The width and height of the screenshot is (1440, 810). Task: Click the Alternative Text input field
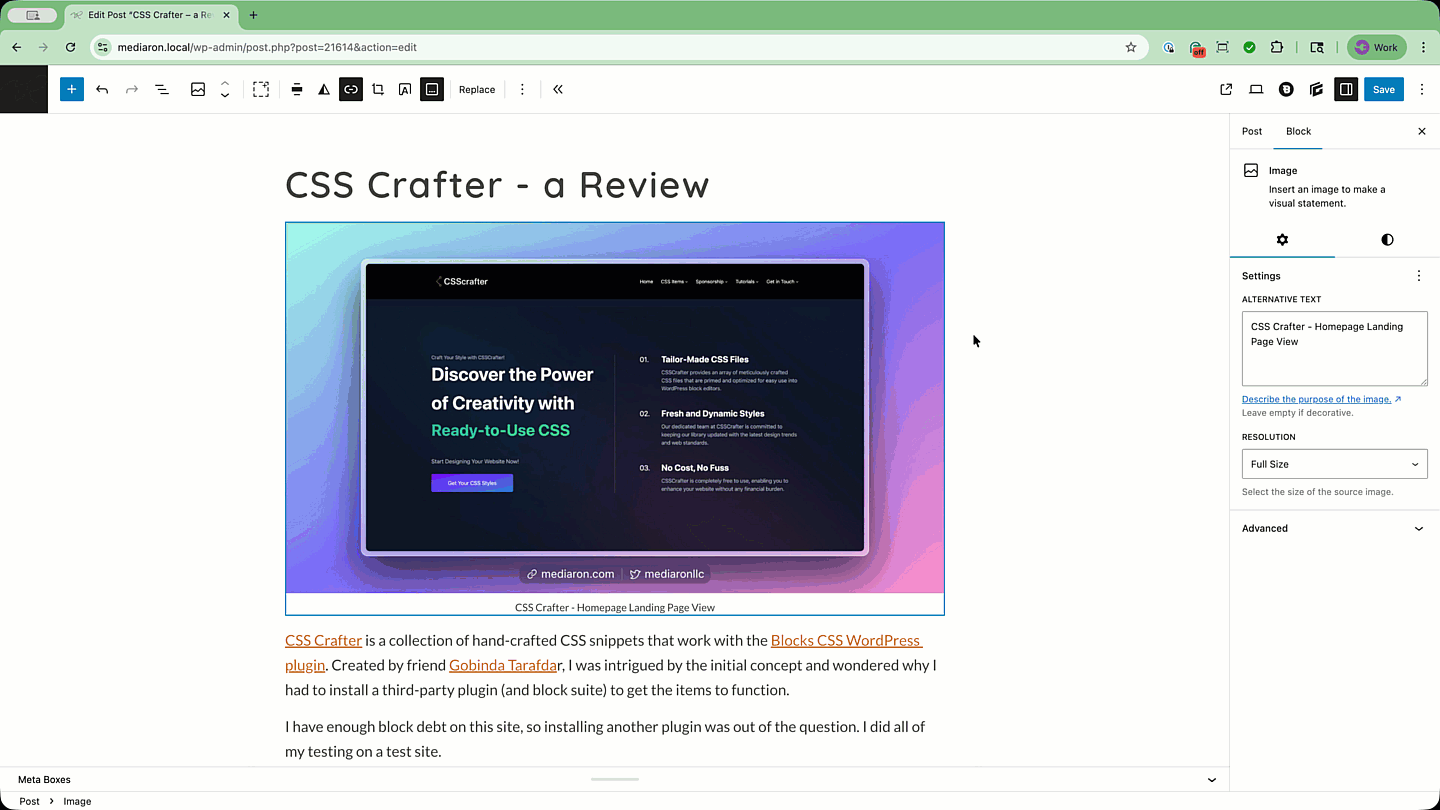click(1334, 348)
